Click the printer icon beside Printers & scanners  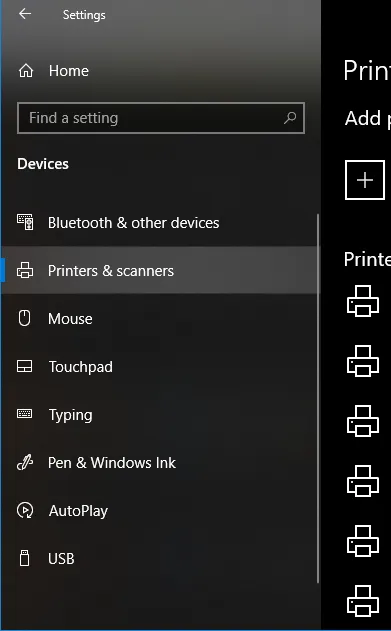pos(25,270)
